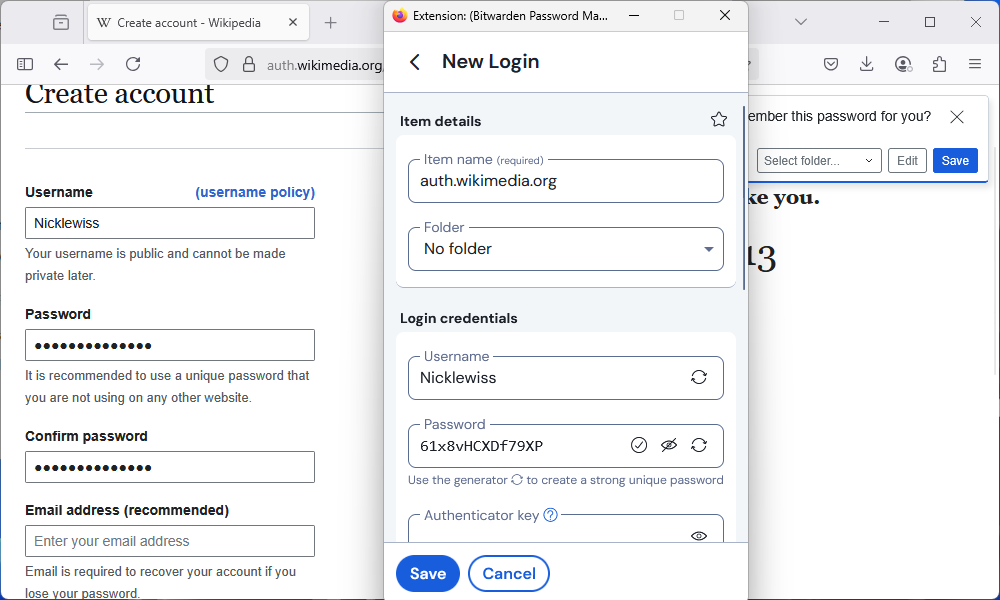
Task: Expand the Select folder dropdown in the notification
Action: coord(819,161)
